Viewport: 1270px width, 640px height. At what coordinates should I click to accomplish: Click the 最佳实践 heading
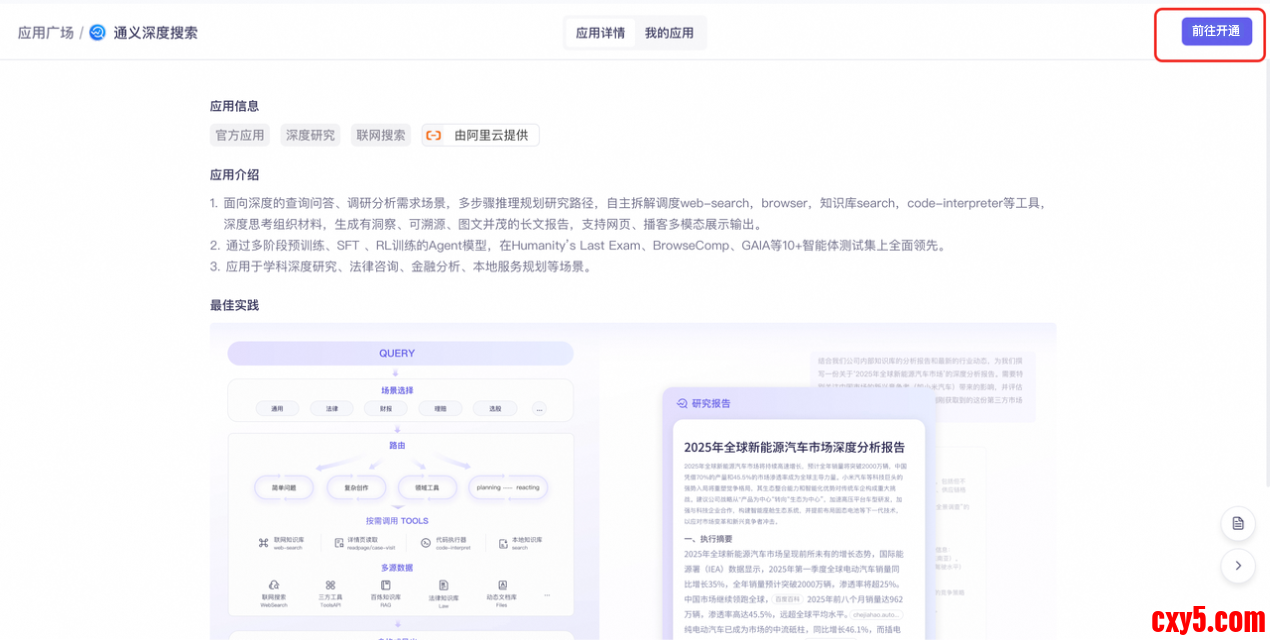234,305
